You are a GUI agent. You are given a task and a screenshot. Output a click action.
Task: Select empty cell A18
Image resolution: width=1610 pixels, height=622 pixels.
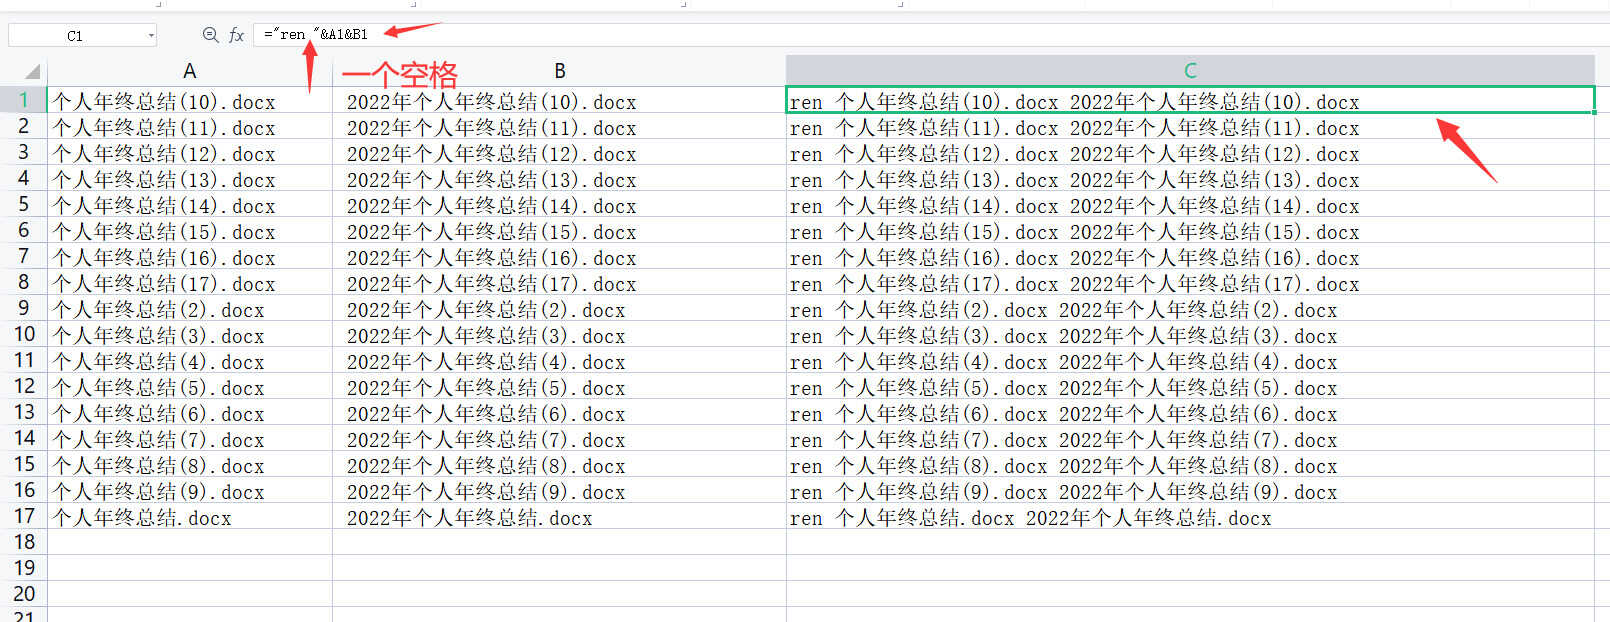click(x=189, y=542)
